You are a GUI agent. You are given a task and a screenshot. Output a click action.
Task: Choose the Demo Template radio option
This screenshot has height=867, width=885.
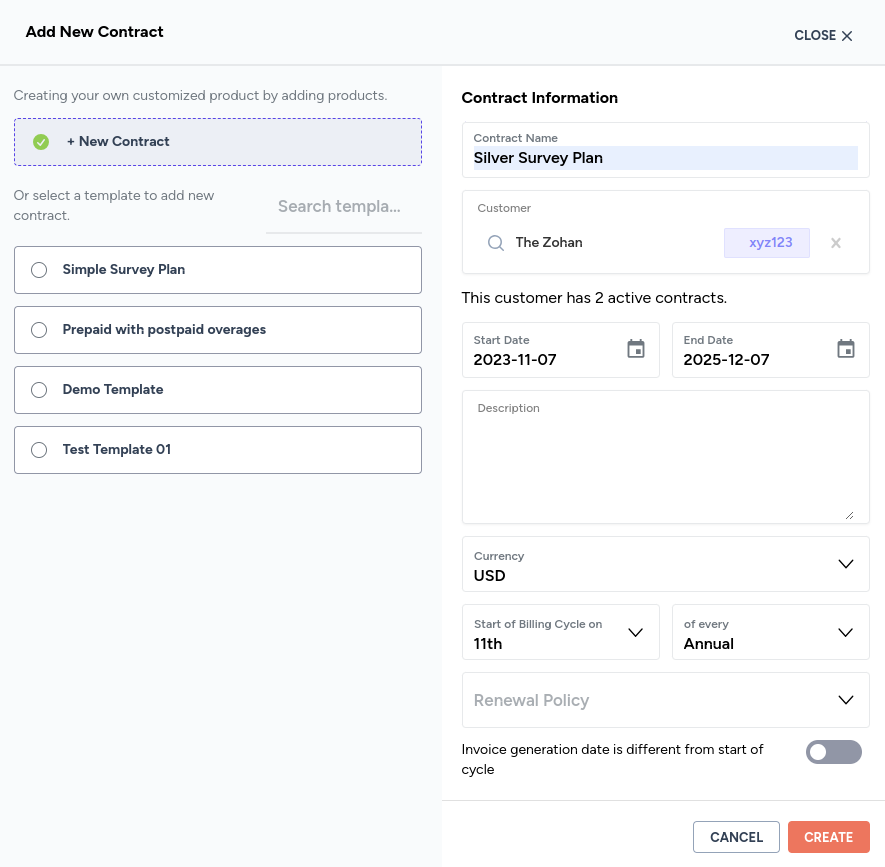coord(39,390)
